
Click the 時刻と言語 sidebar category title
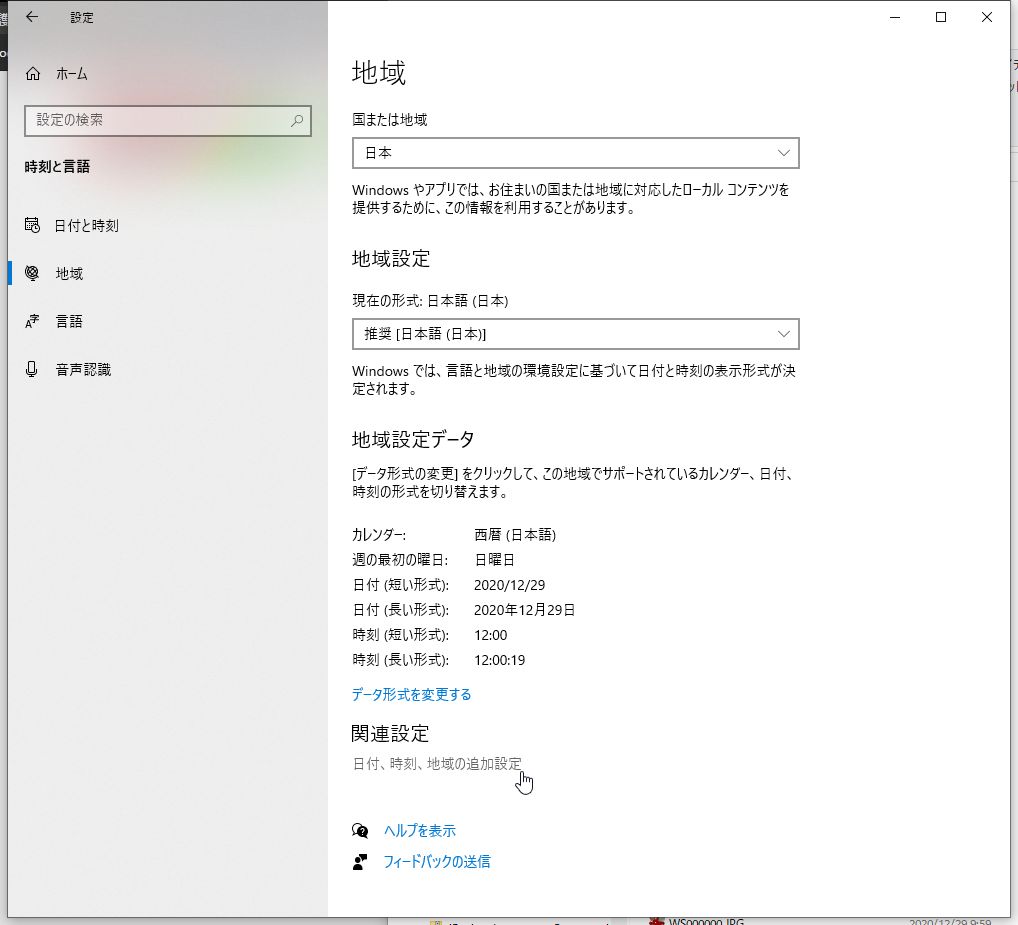point(57,167)
